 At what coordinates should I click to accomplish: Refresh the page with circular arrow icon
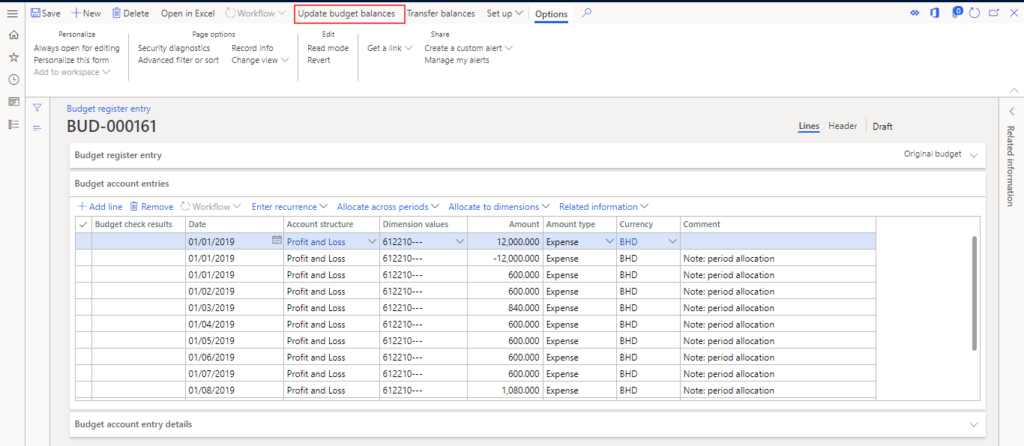(974, 13)
